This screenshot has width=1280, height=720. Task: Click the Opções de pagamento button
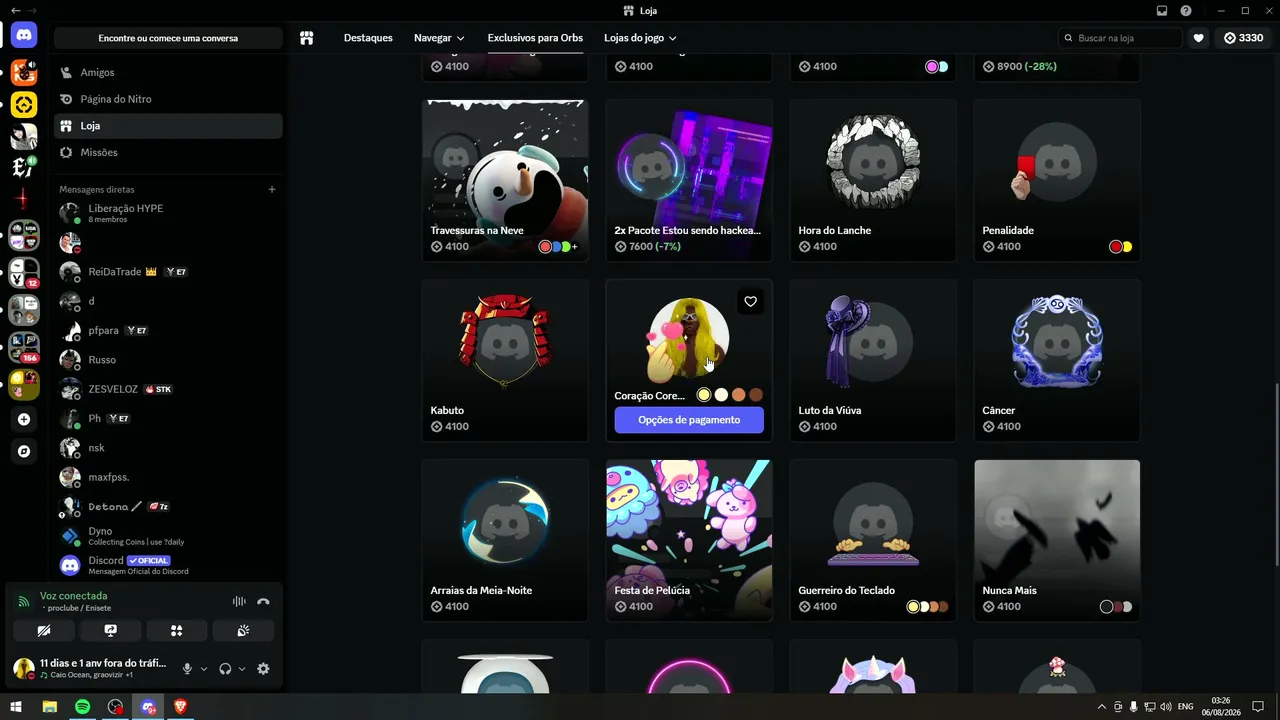click(x=689, y=420)
